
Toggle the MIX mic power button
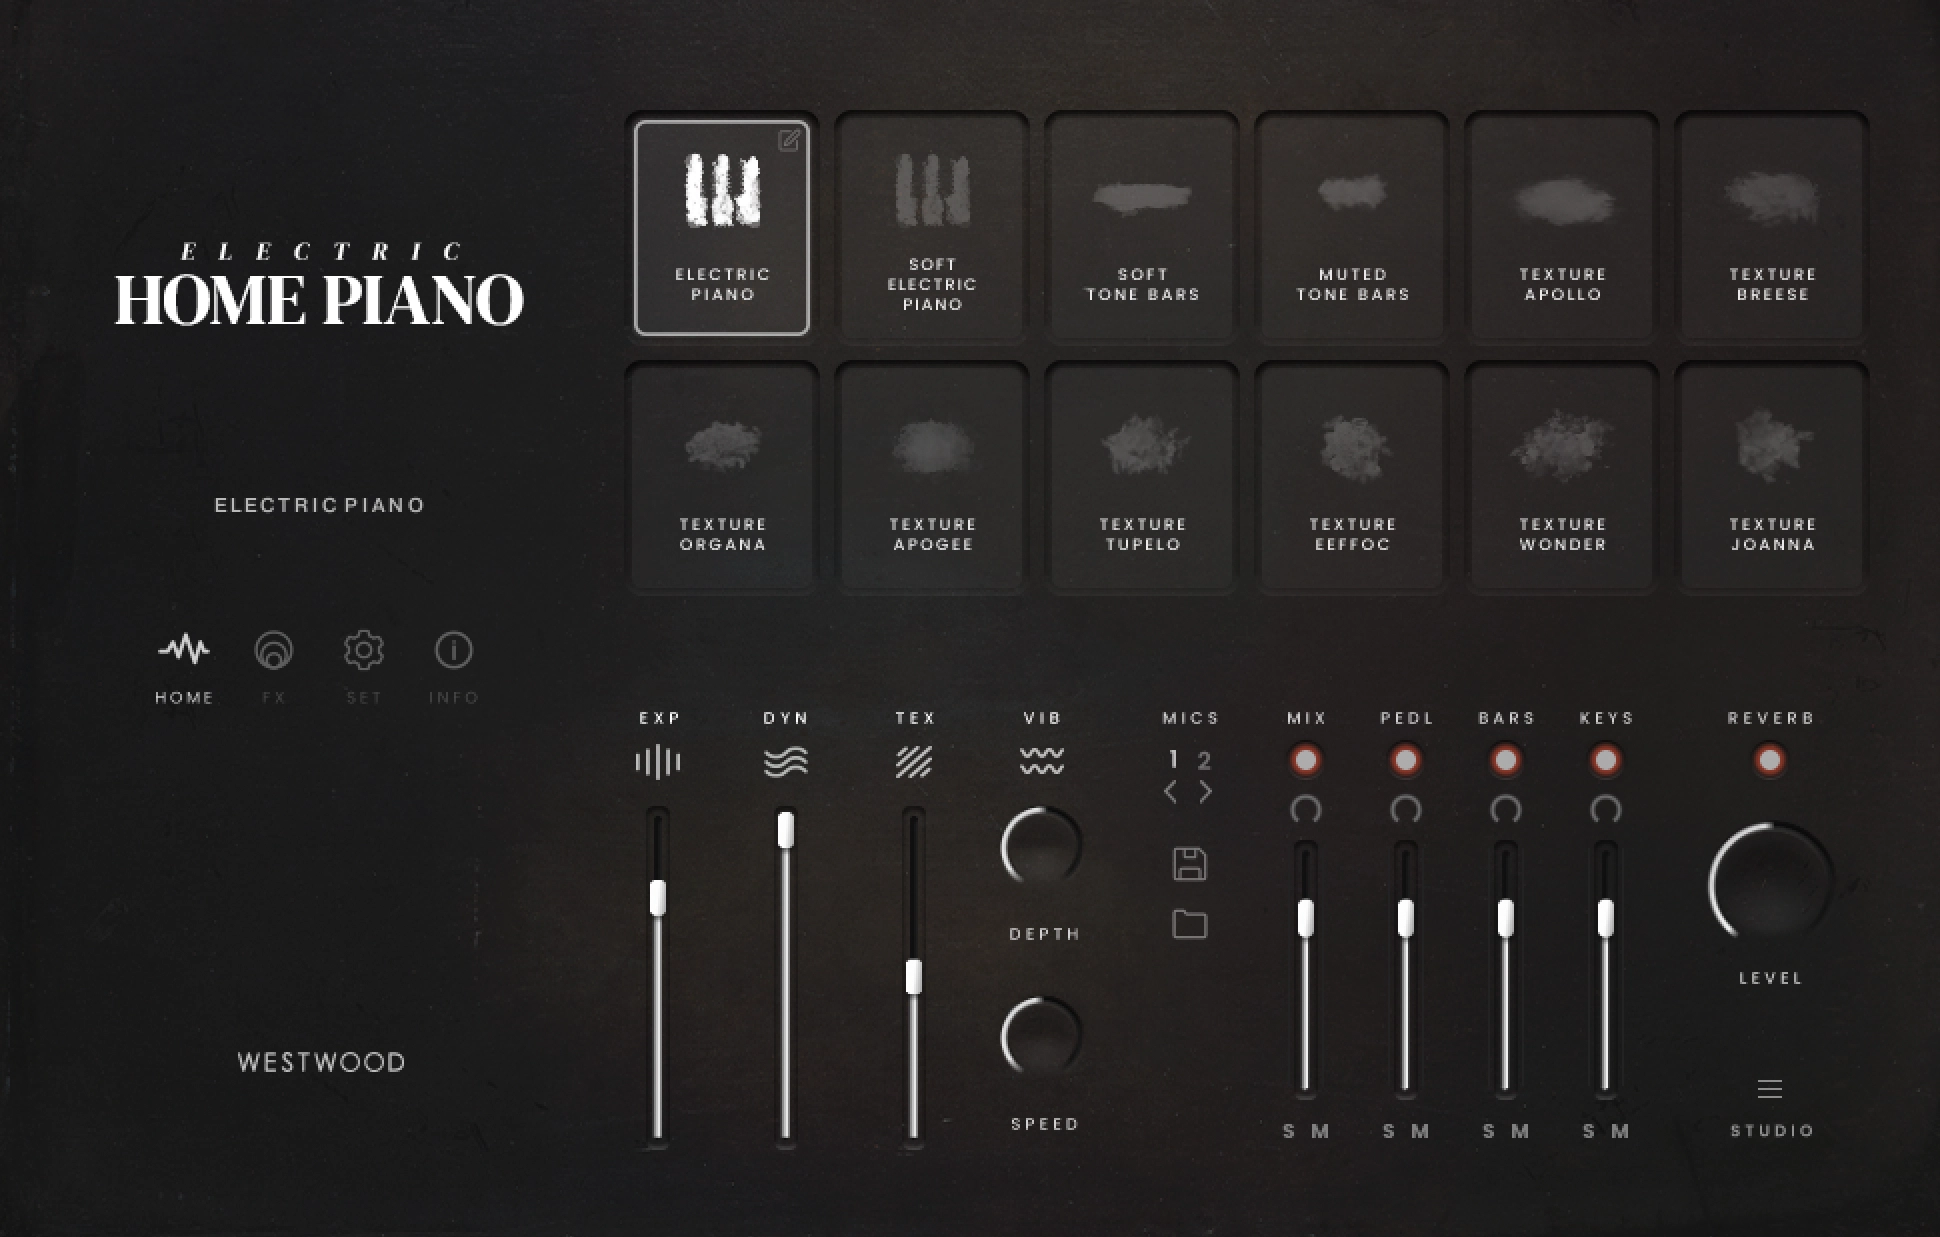1305,761
